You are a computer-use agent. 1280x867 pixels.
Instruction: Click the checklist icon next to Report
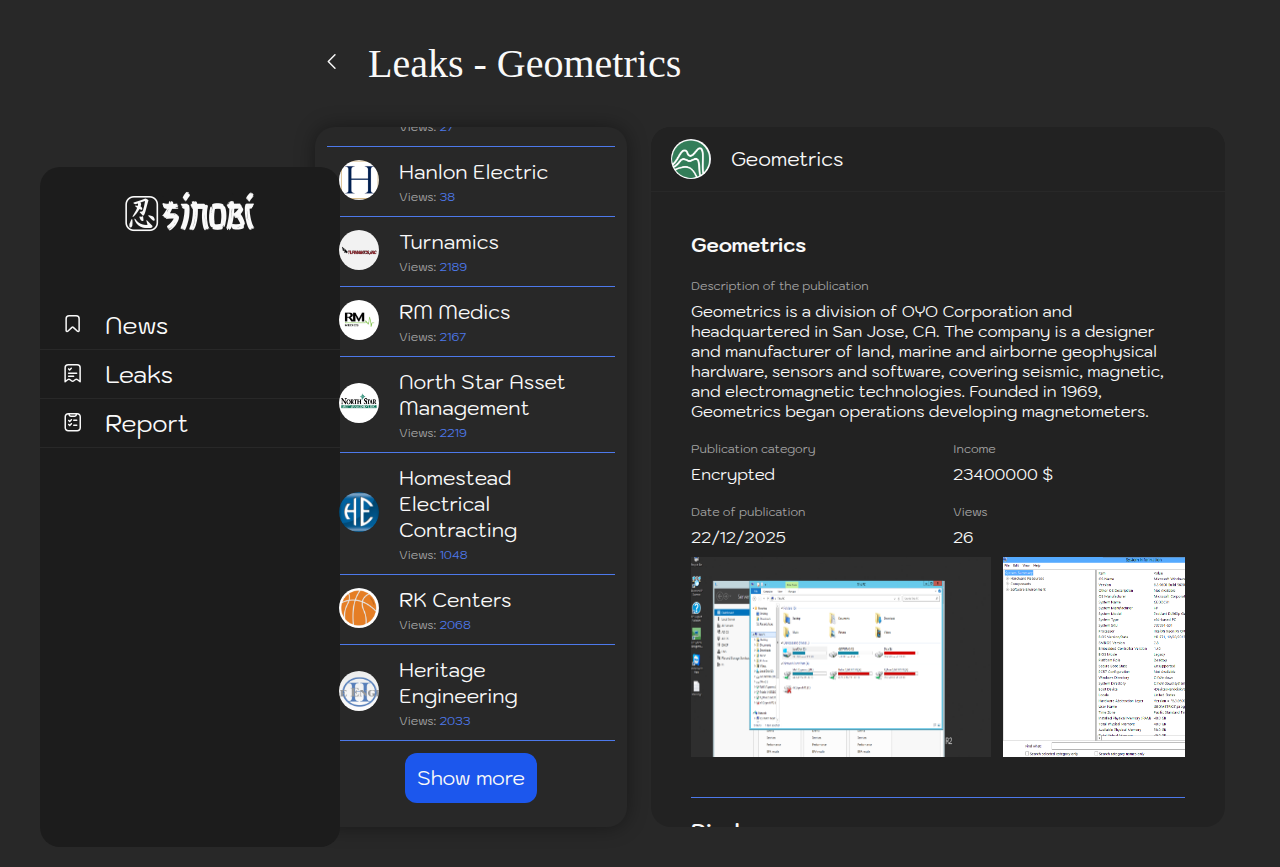tap(72, 423)
